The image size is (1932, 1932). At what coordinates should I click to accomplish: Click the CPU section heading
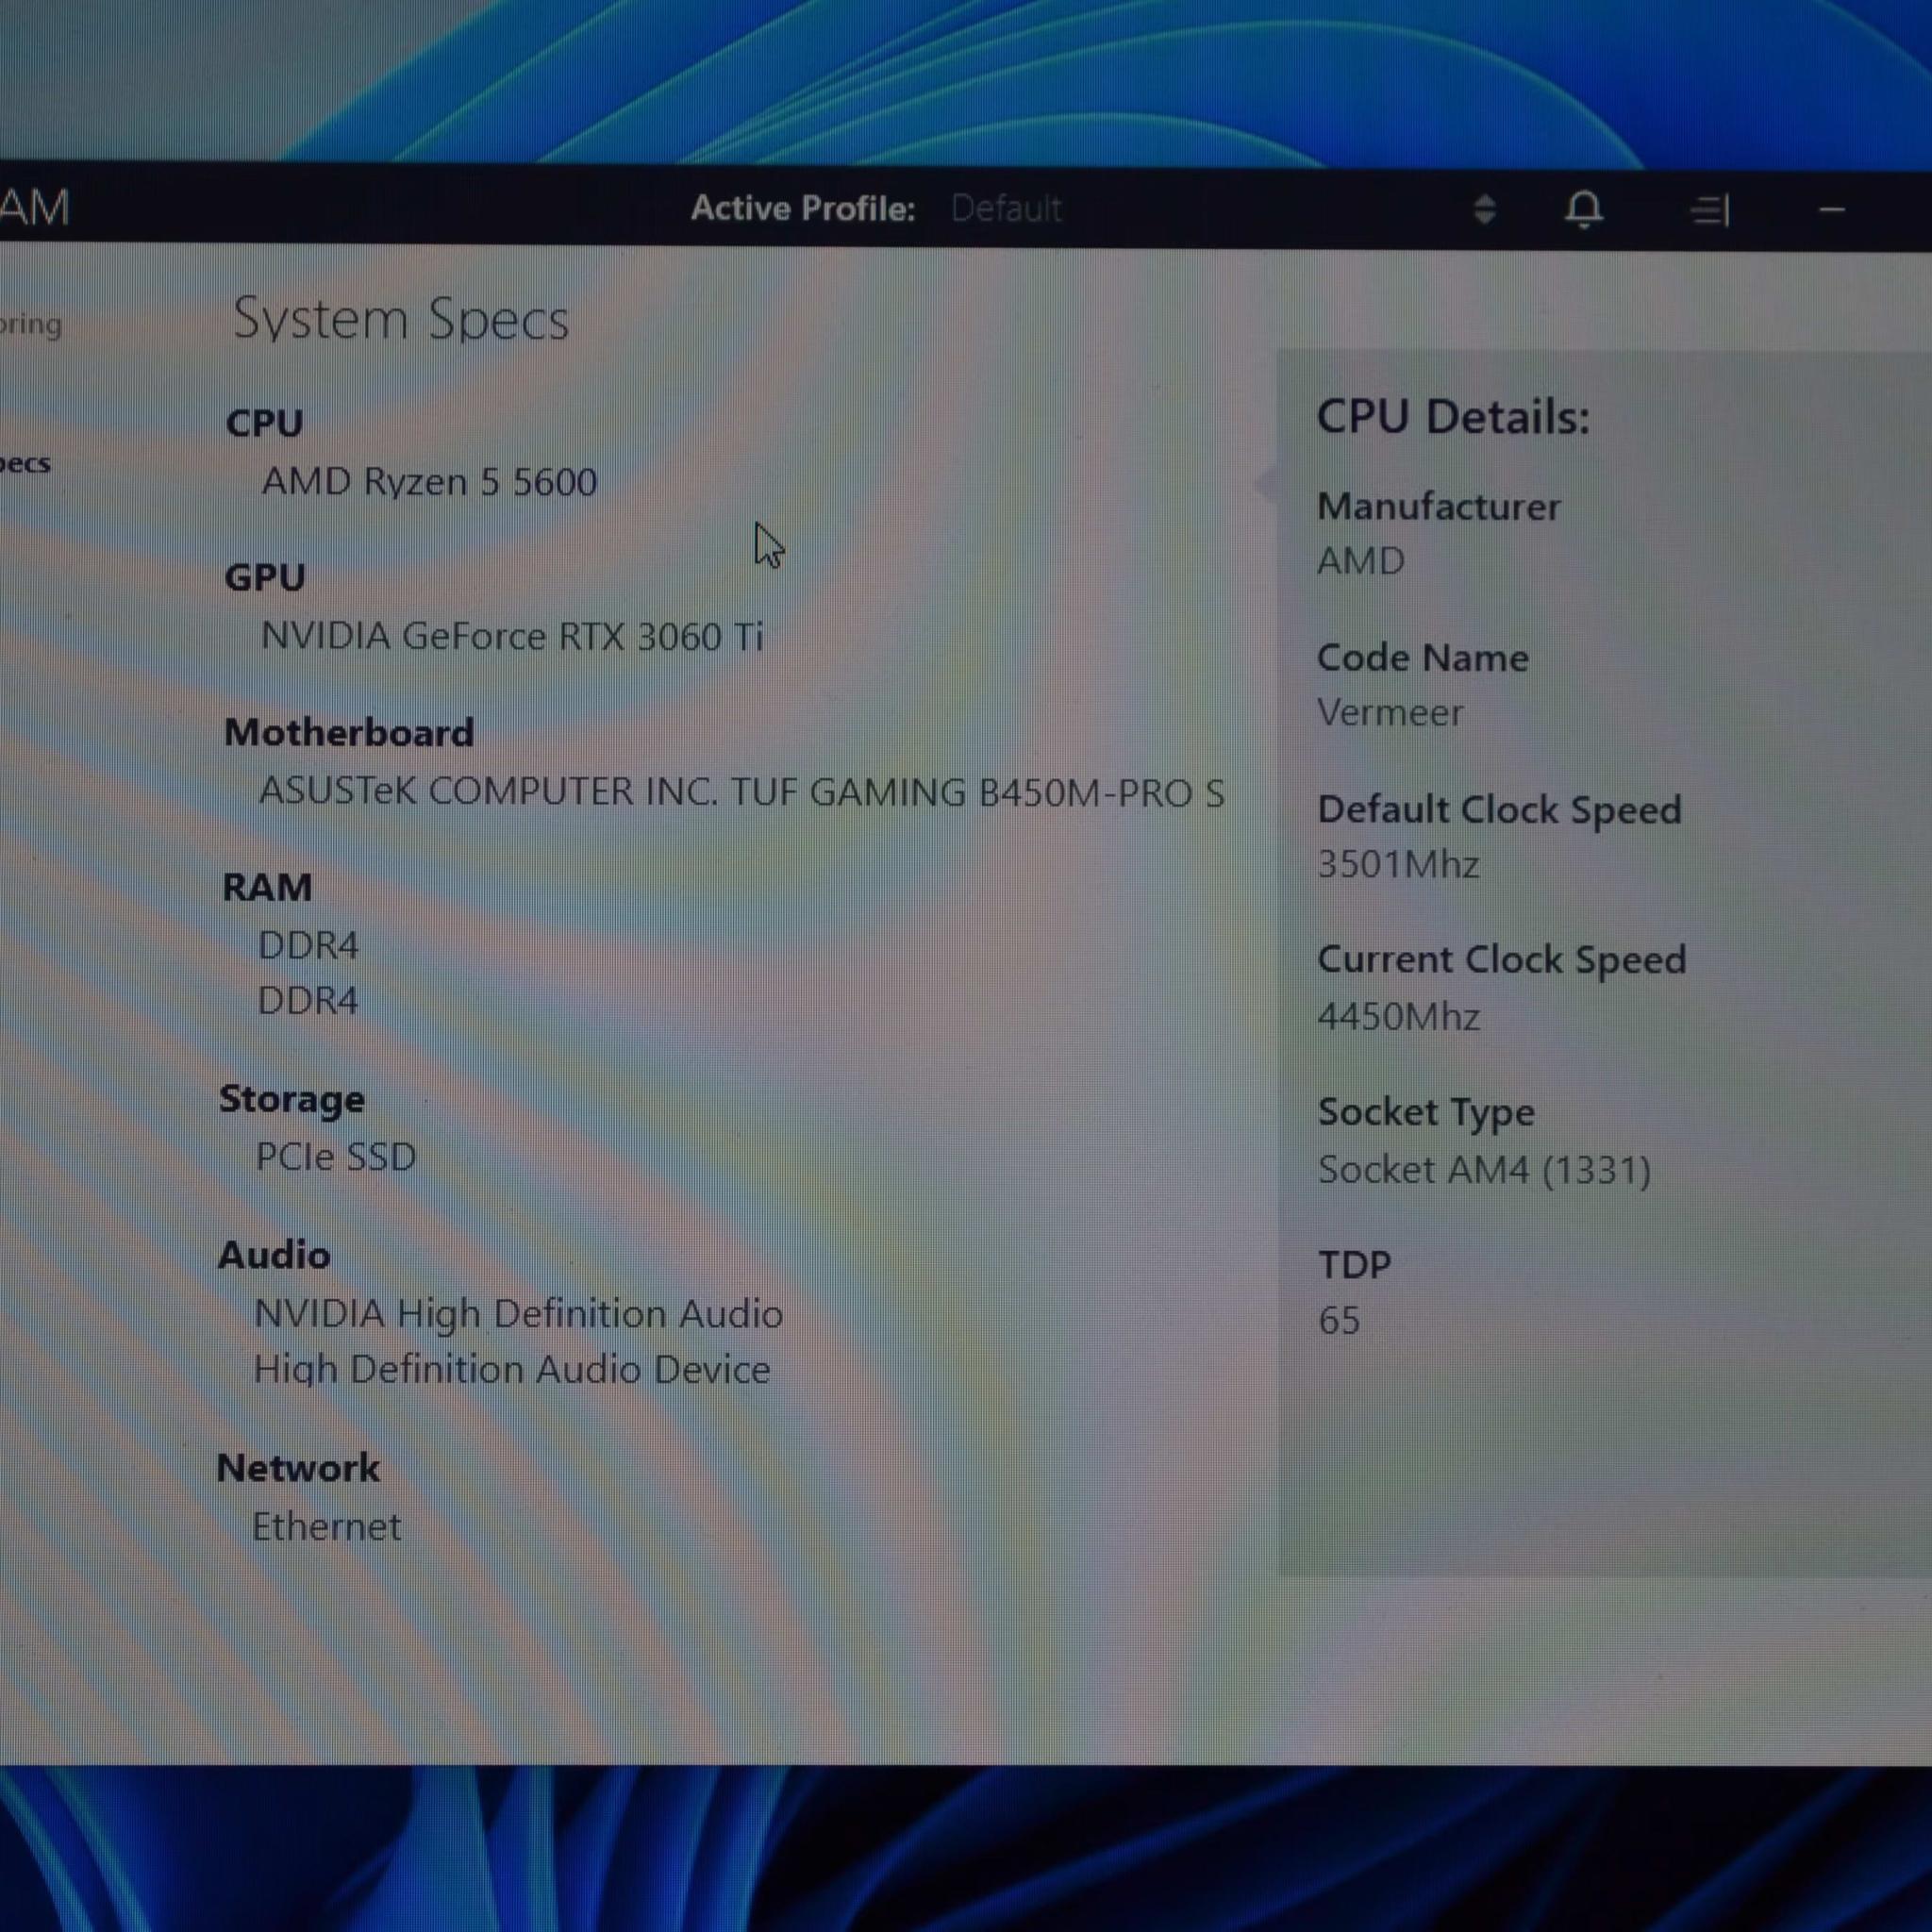264,423
